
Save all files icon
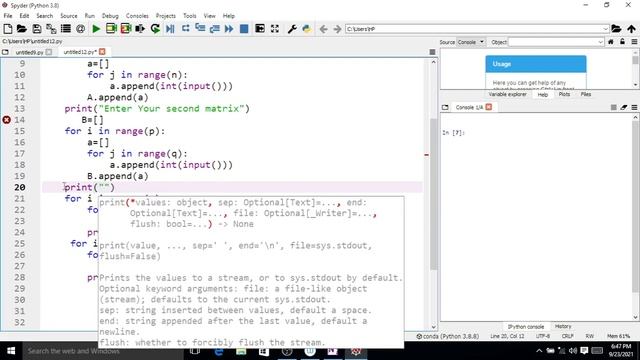pyautogui.click(x=51, y=29)
